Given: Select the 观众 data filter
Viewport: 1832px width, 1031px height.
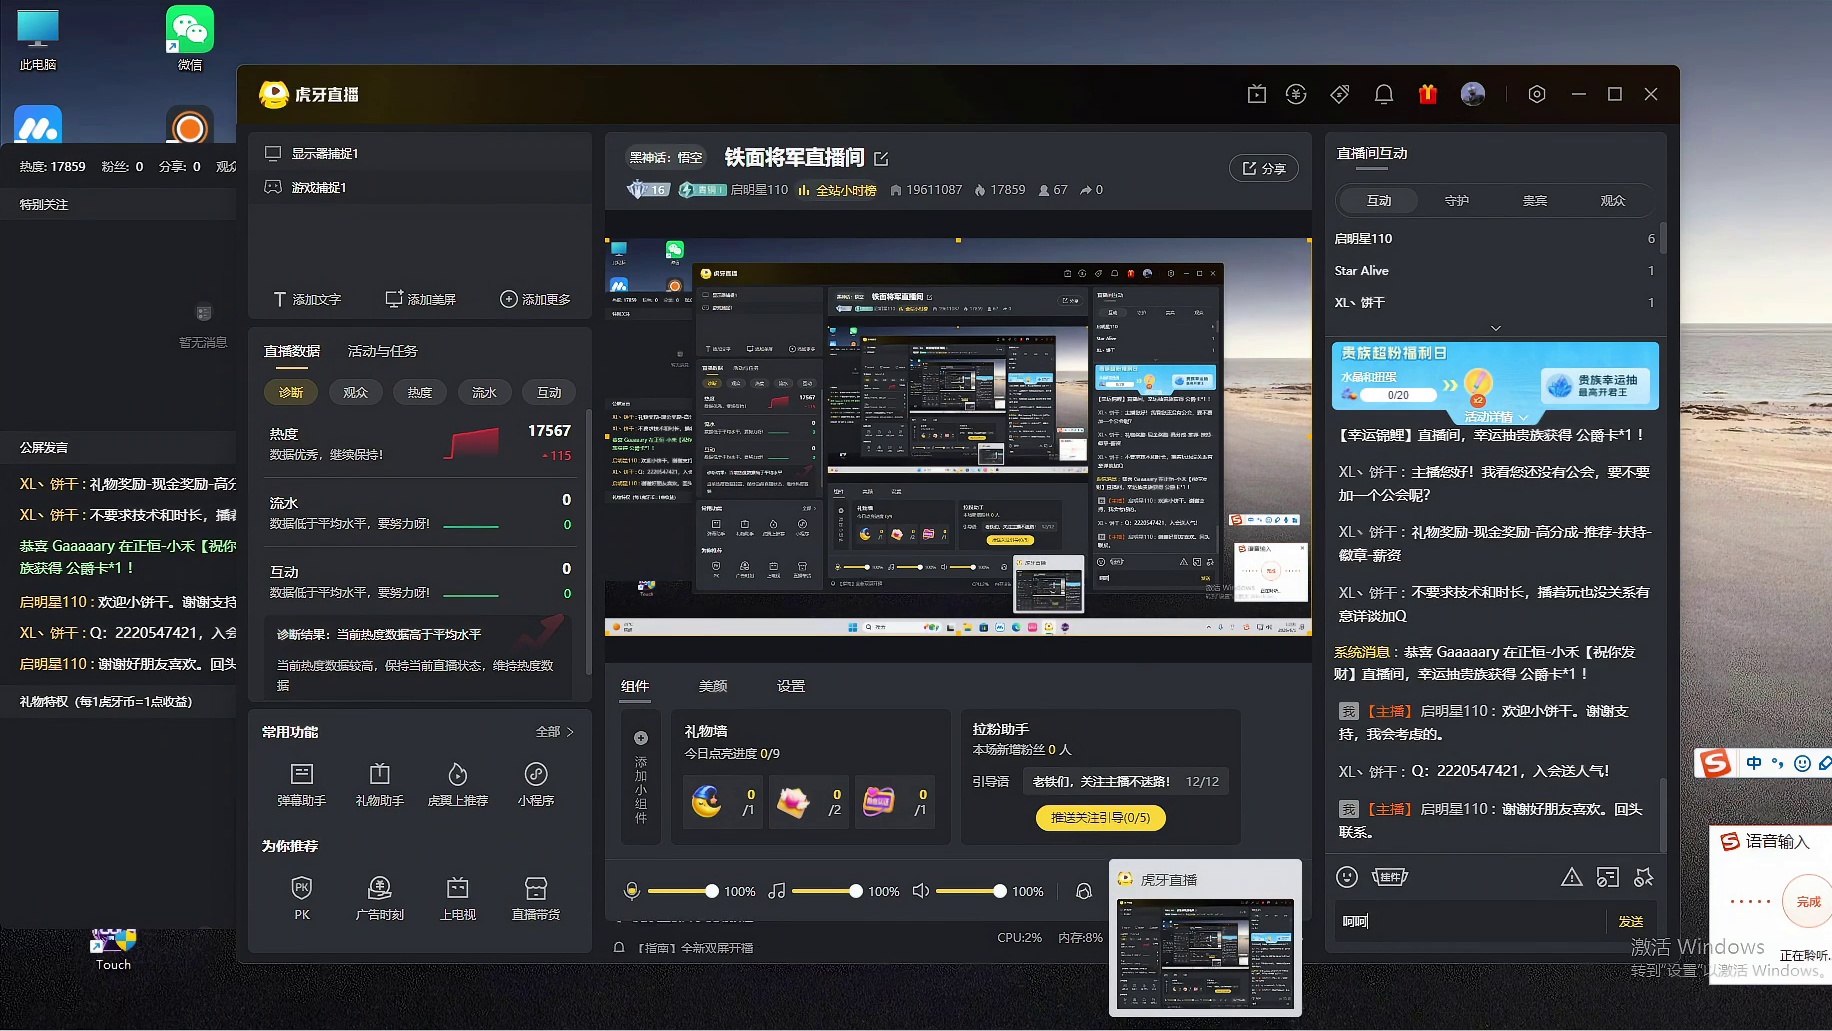Looking at the screenshot, I should (356, 392).
